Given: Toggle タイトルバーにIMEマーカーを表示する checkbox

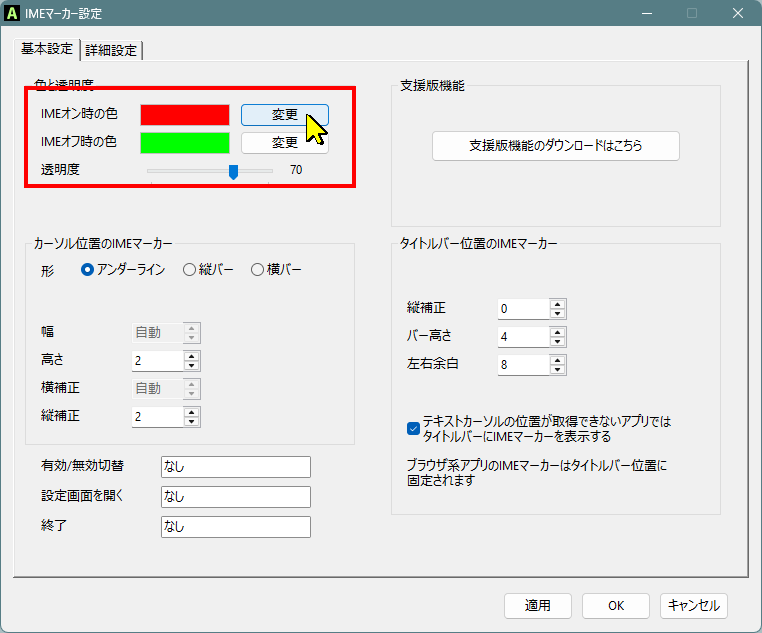Looking at the screenshot, I should coord(413,428).
